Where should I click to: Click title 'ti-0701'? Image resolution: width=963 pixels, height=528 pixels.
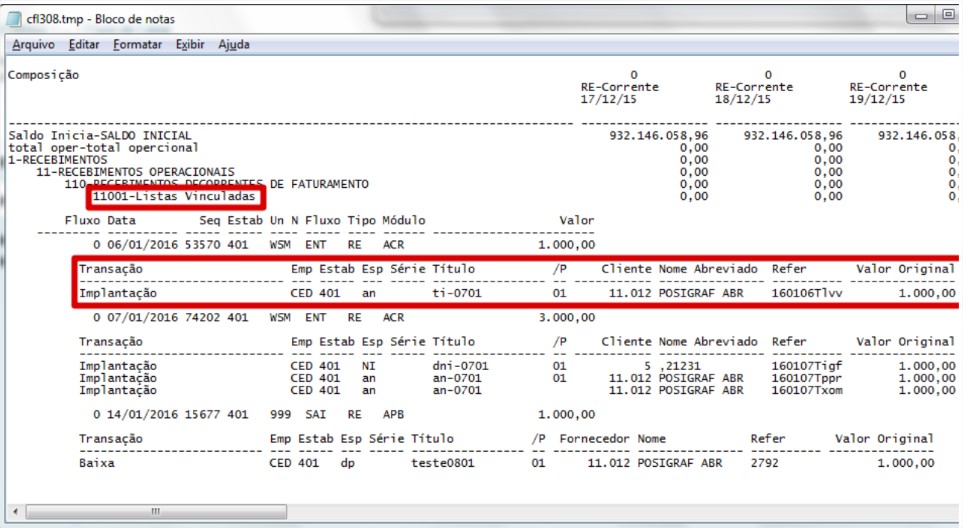pos(457,293)
